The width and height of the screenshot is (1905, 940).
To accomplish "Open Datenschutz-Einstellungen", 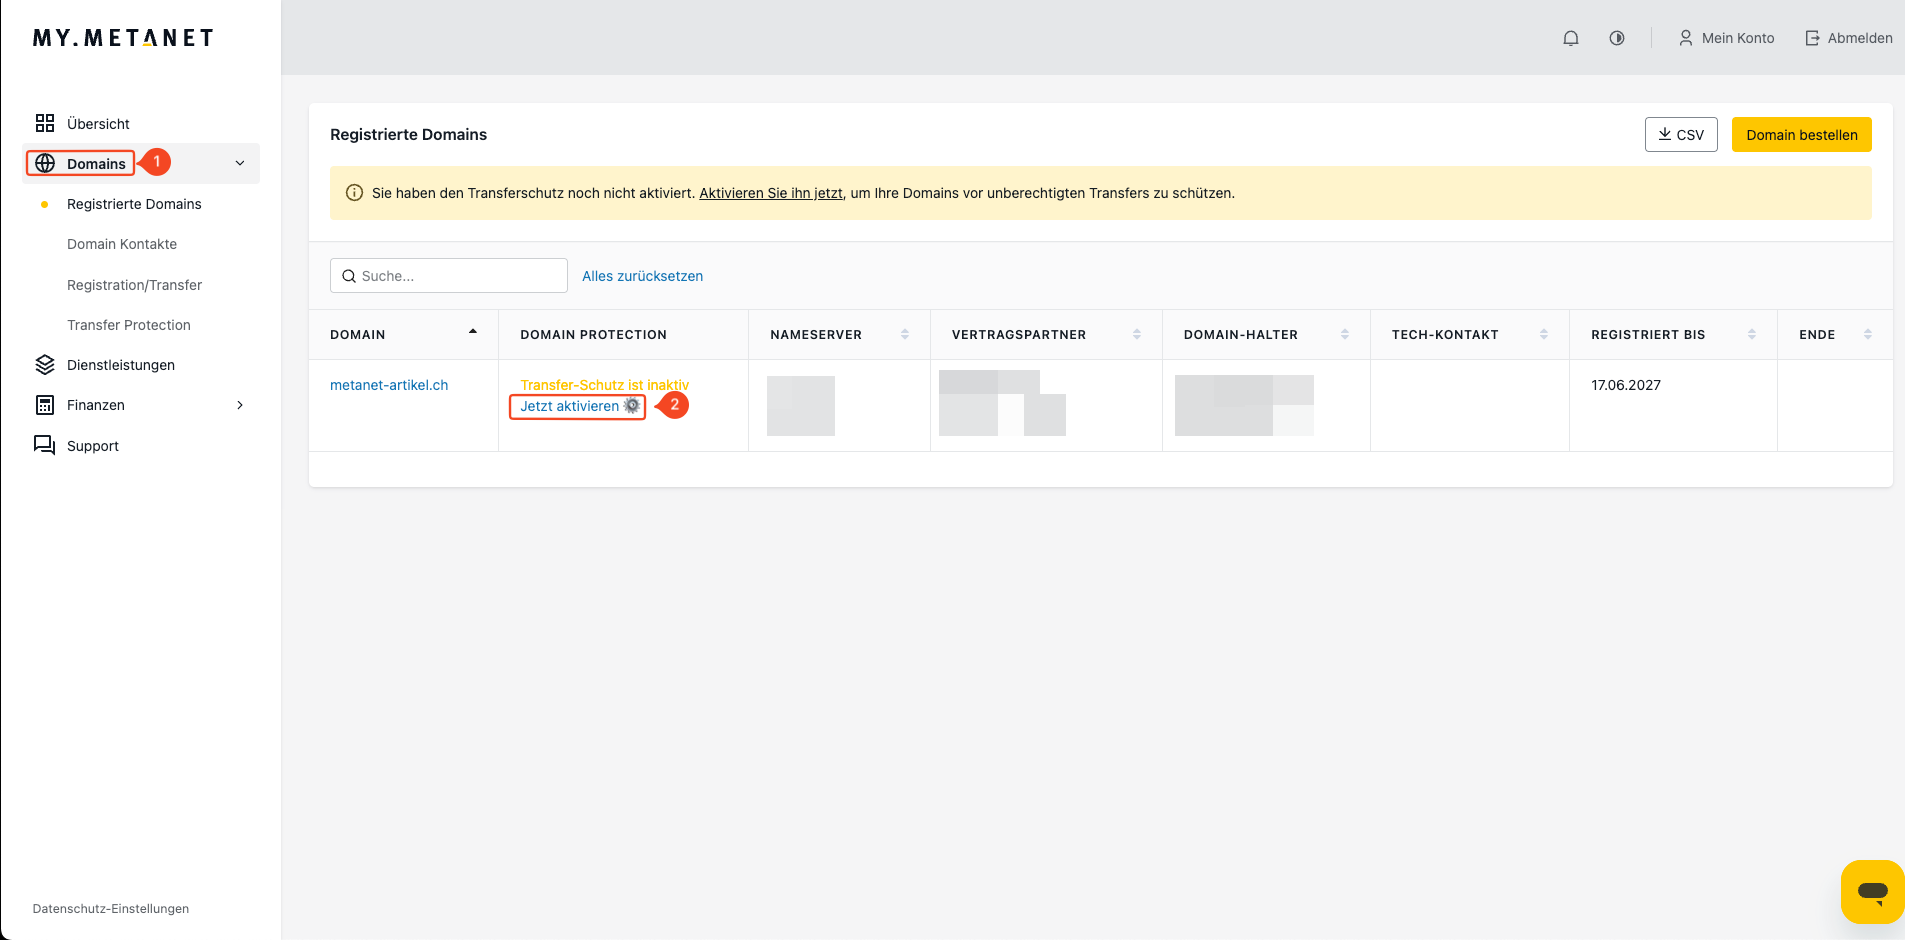I will (111, 909).
